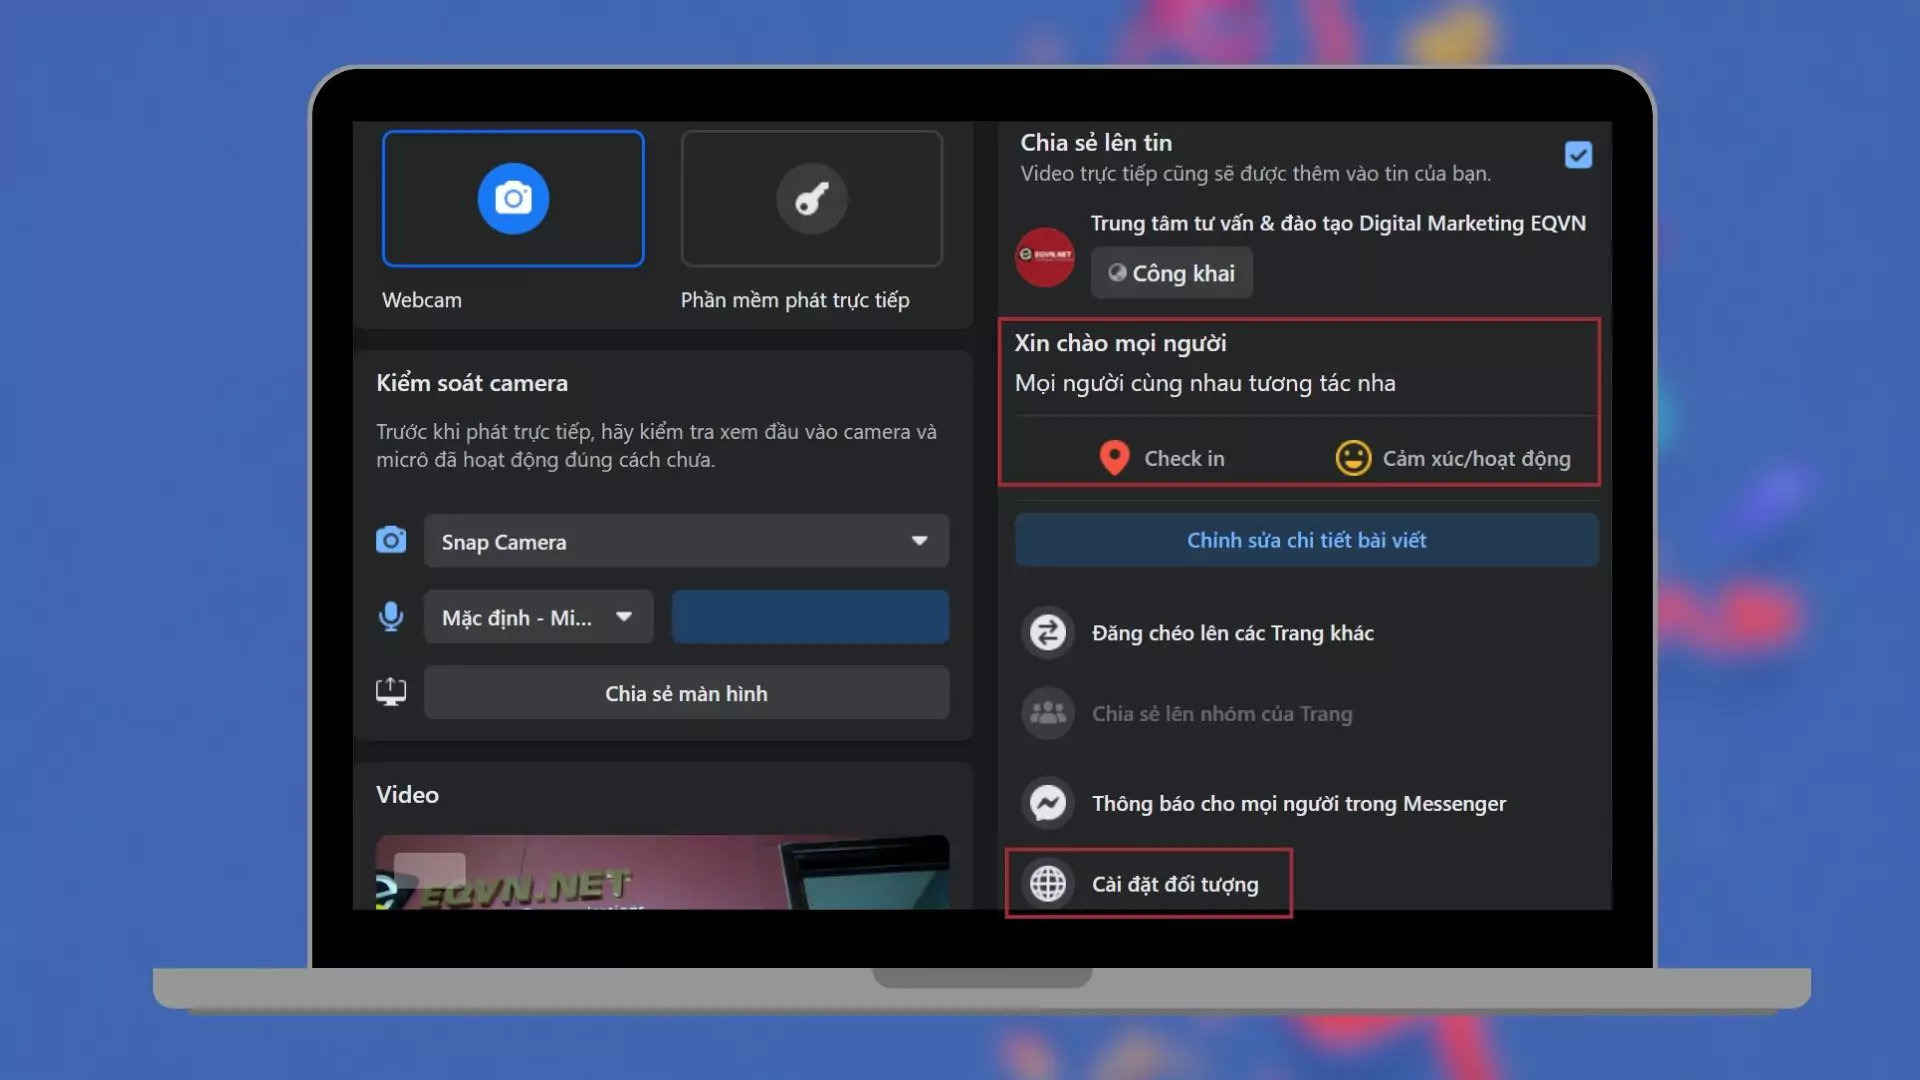1920x1080 pixels.
Task: Select Thông báo cho mọi người trong Messenger
Action: coord(1298,803)
